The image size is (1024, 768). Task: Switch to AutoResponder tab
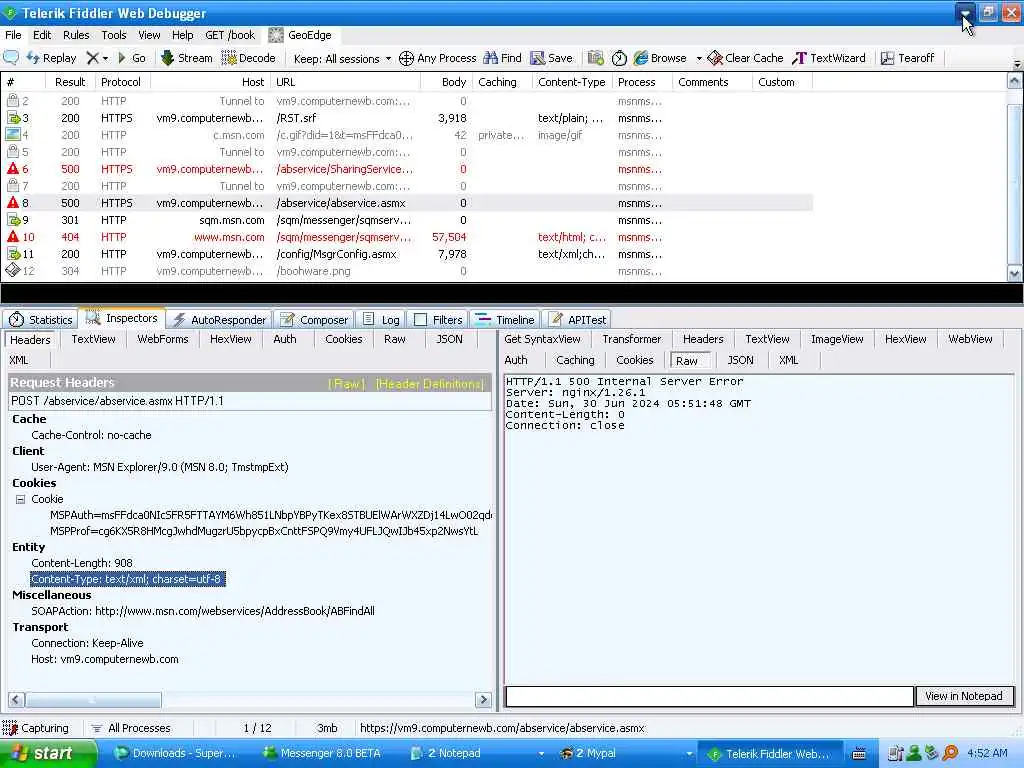219,320
